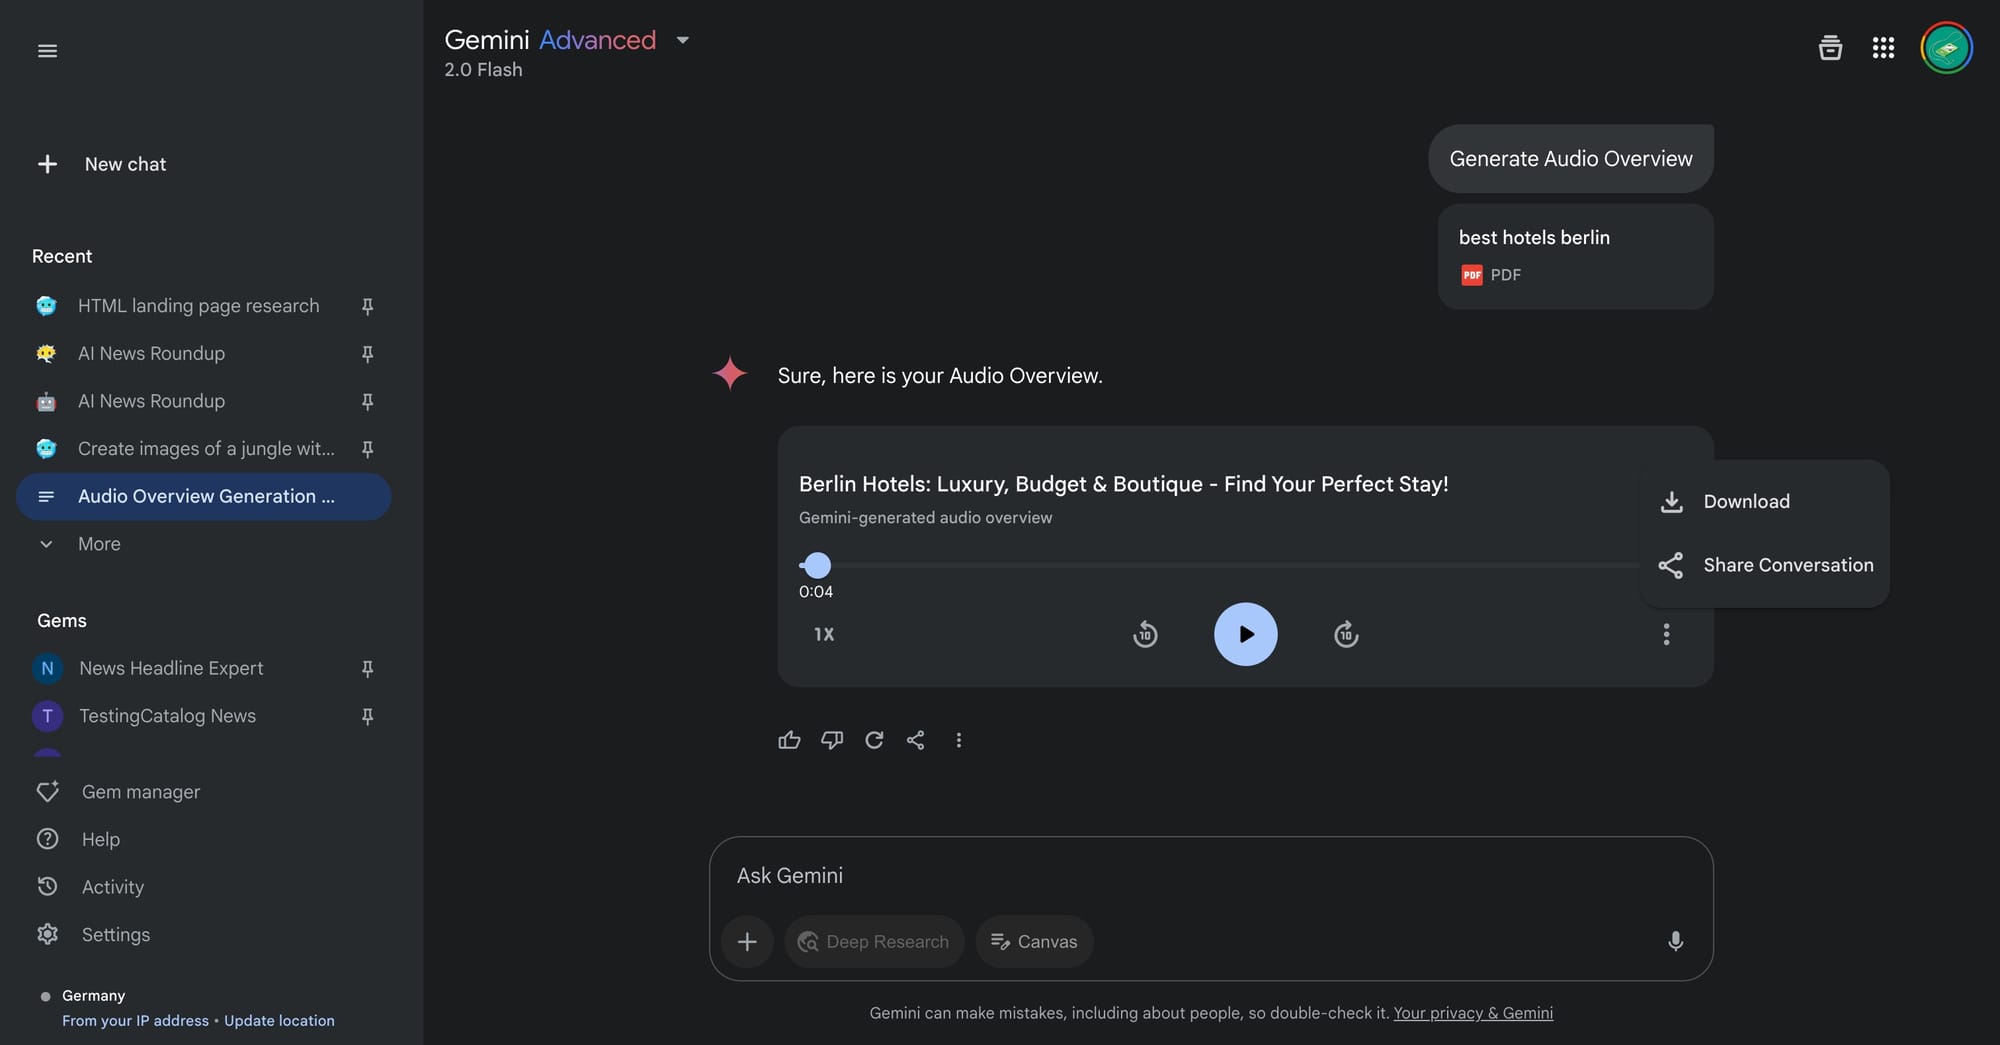2000x1045 pixels.
Task: Click the thumbs down icon below the response
Action: click(x=832, y=740)
